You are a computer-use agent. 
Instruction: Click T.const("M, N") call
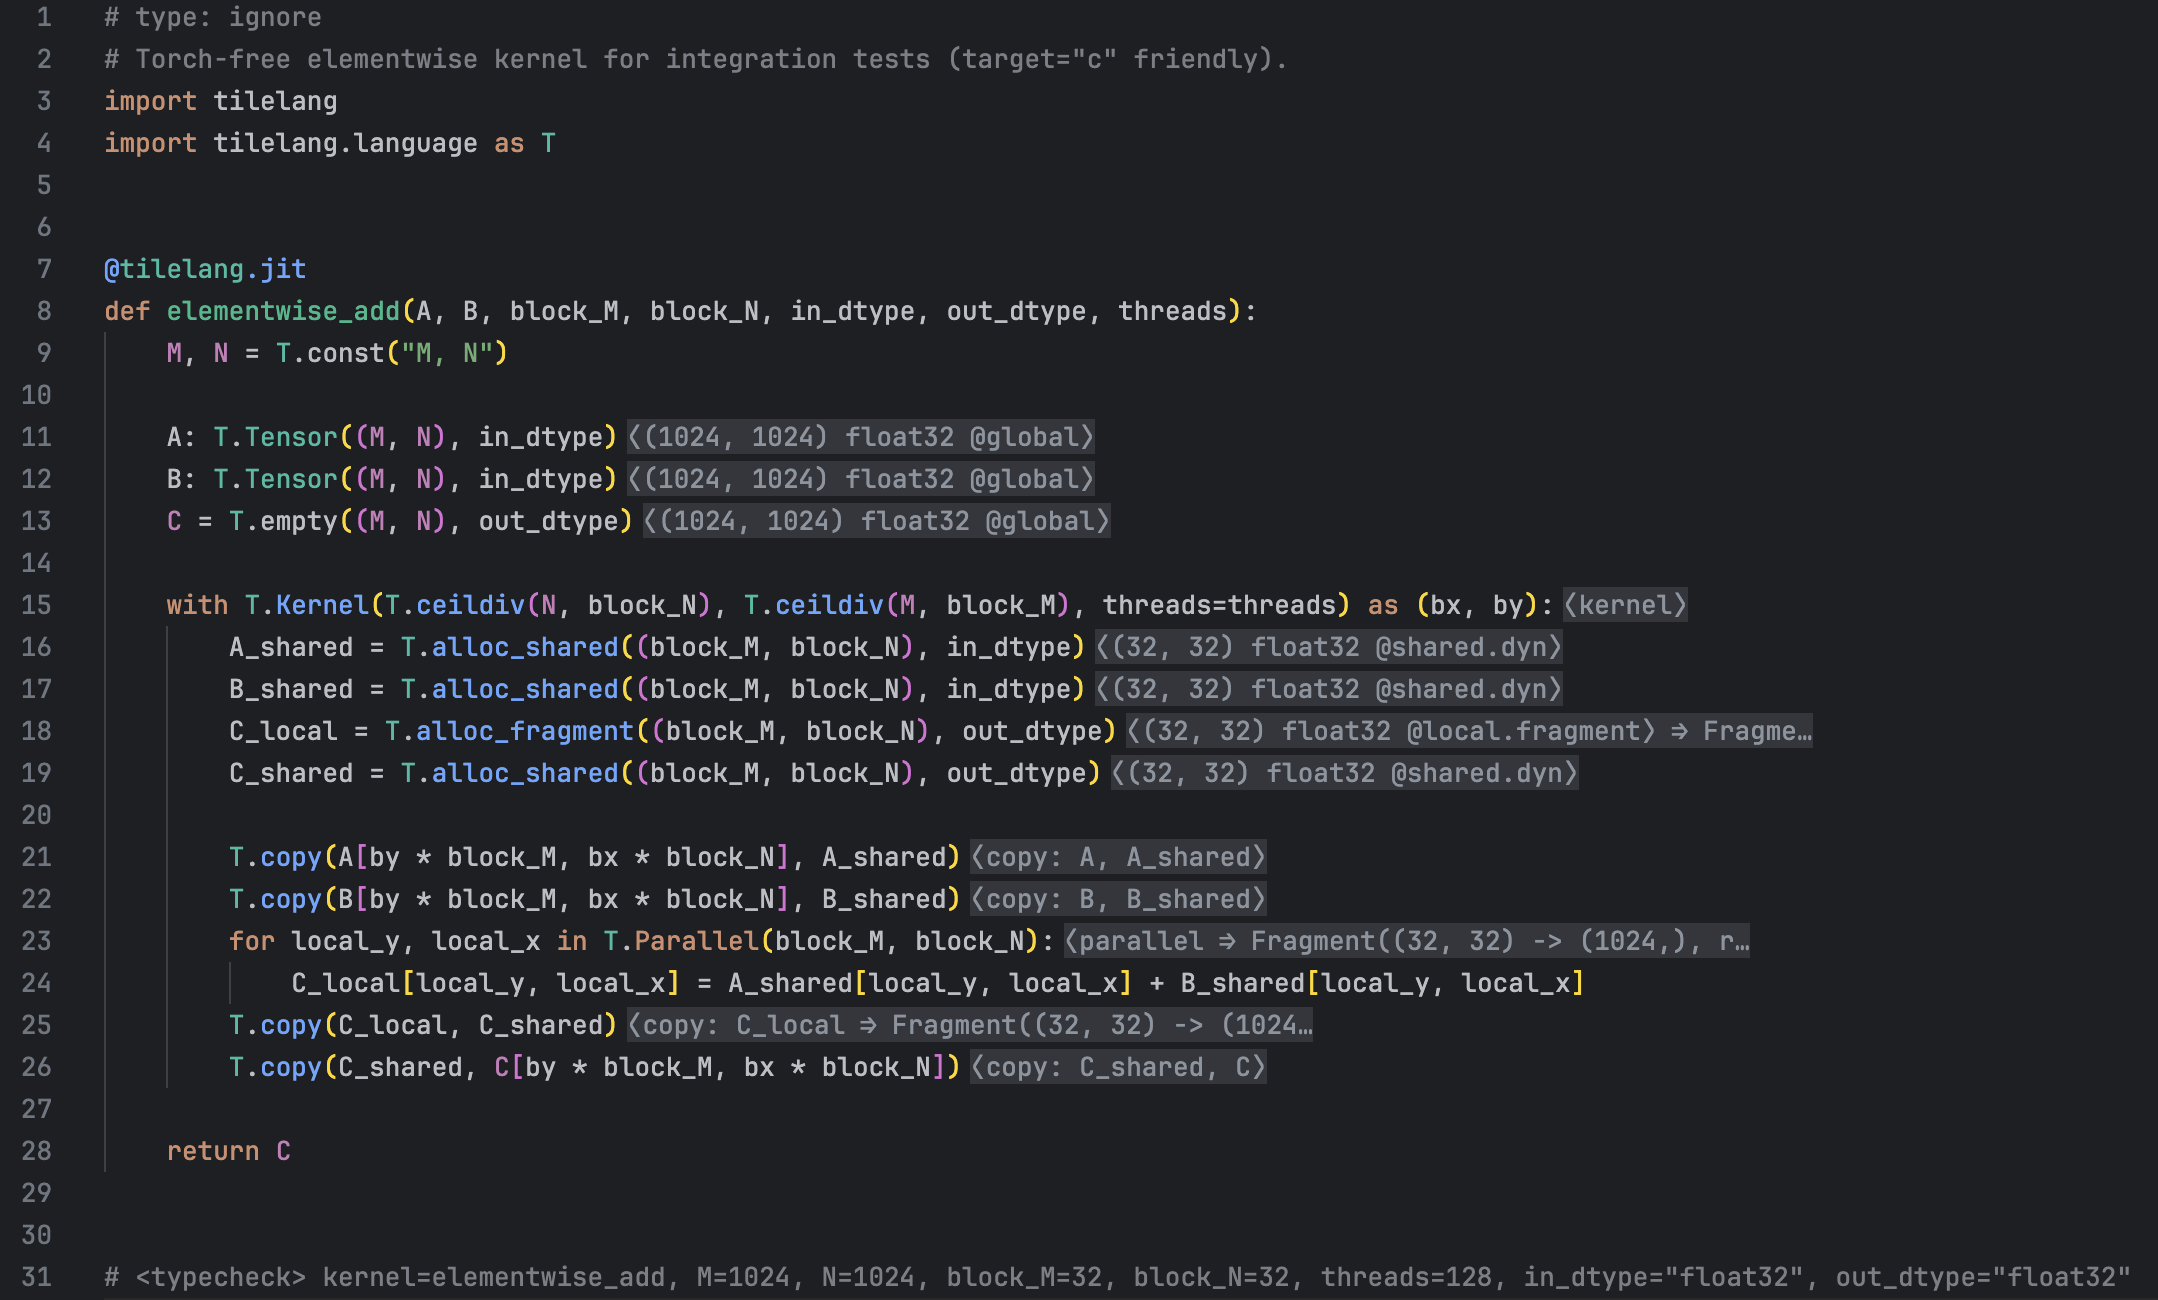click(x=392, y=353)
